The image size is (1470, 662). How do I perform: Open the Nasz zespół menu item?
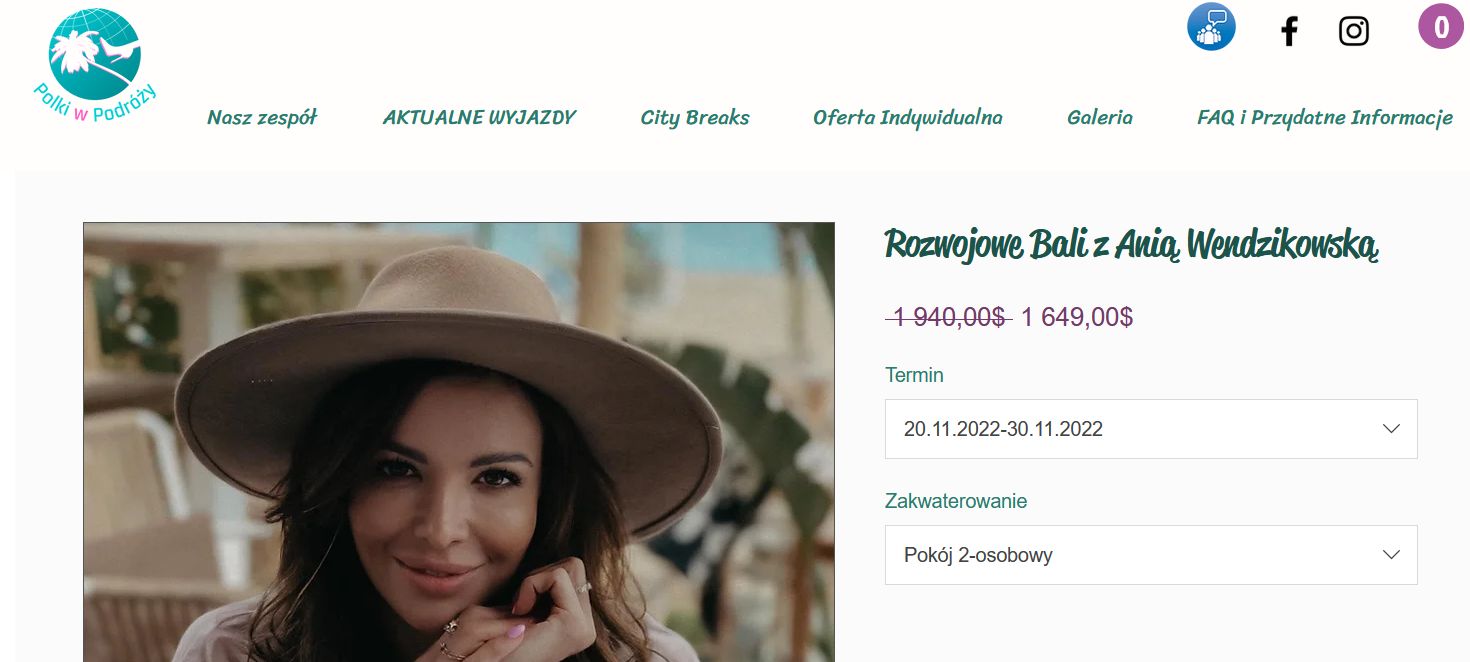point(262,117)
